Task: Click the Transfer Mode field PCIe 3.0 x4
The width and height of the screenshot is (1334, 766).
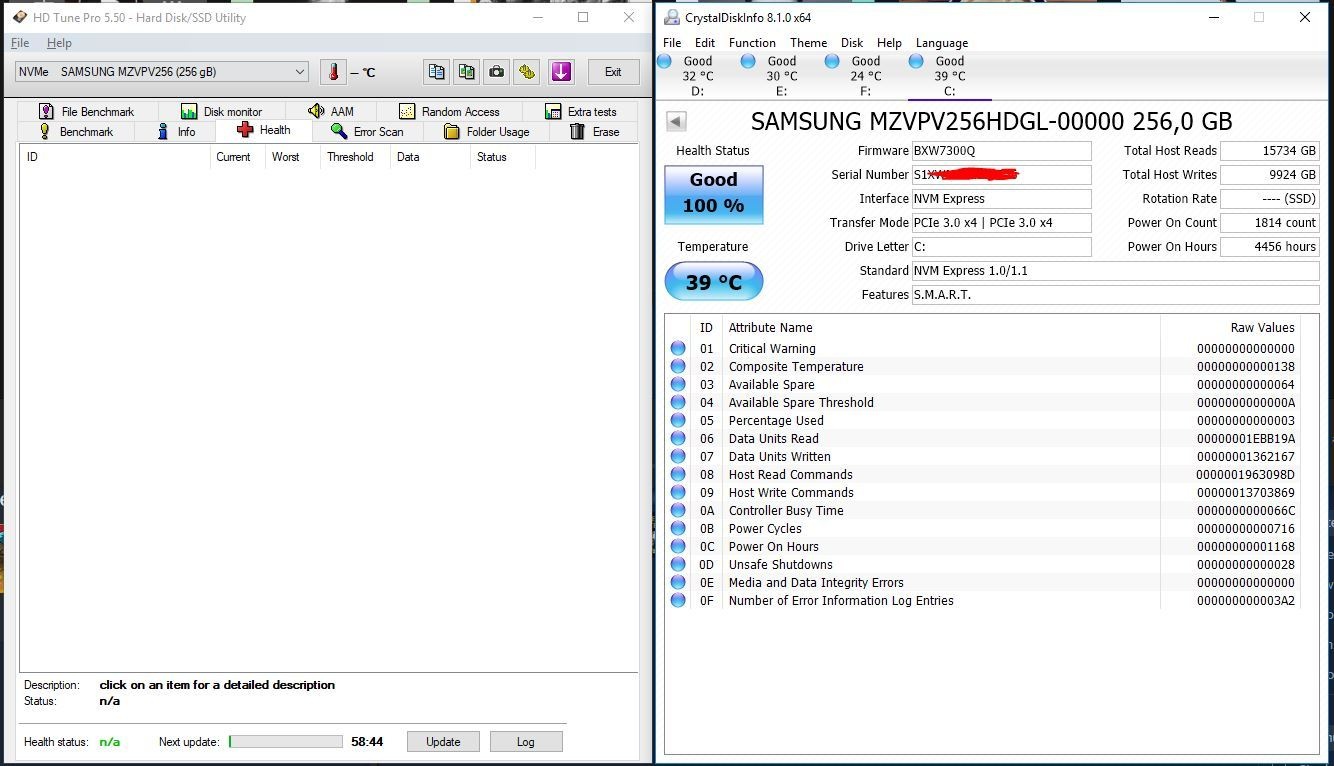Action: point(1001,223)
